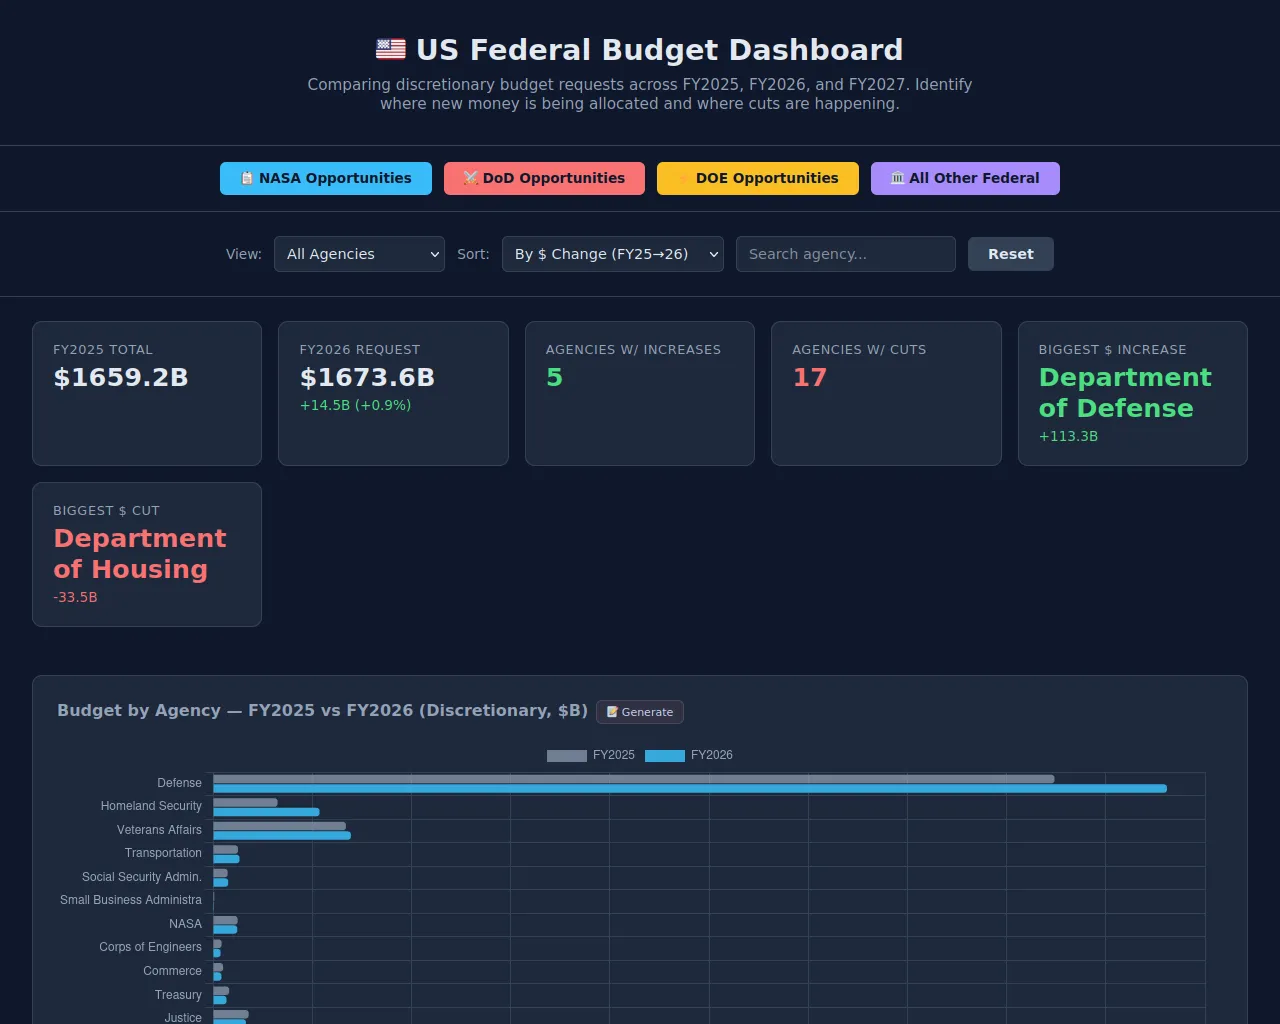Click the Defense FY2025 gray bar
The width and height of the screenshot is (1280, 1024).
pyautogui.click(x=634, y=779)
